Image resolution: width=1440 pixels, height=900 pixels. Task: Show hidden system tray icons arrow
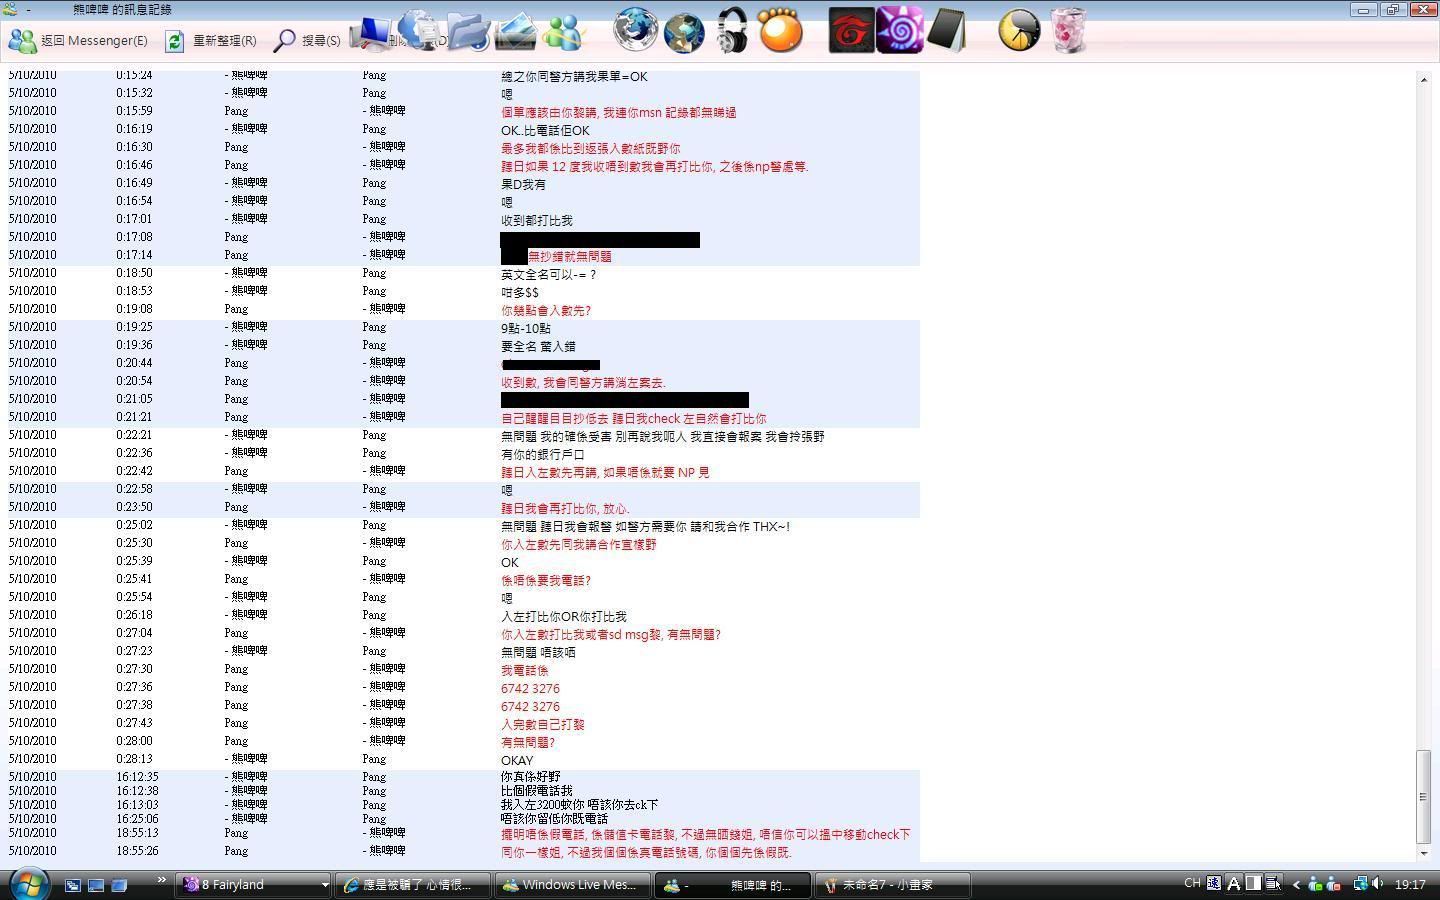point(1296,884)
